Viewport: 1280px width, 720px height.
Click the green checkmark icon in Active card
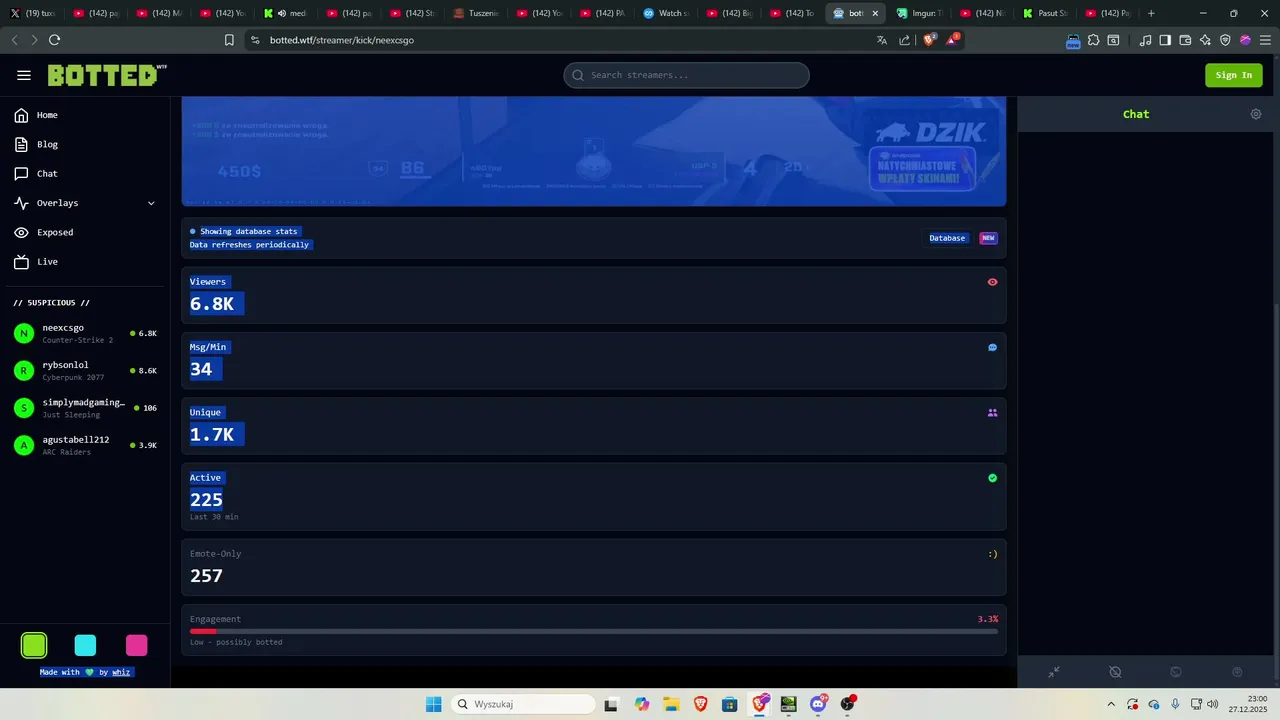992,478
